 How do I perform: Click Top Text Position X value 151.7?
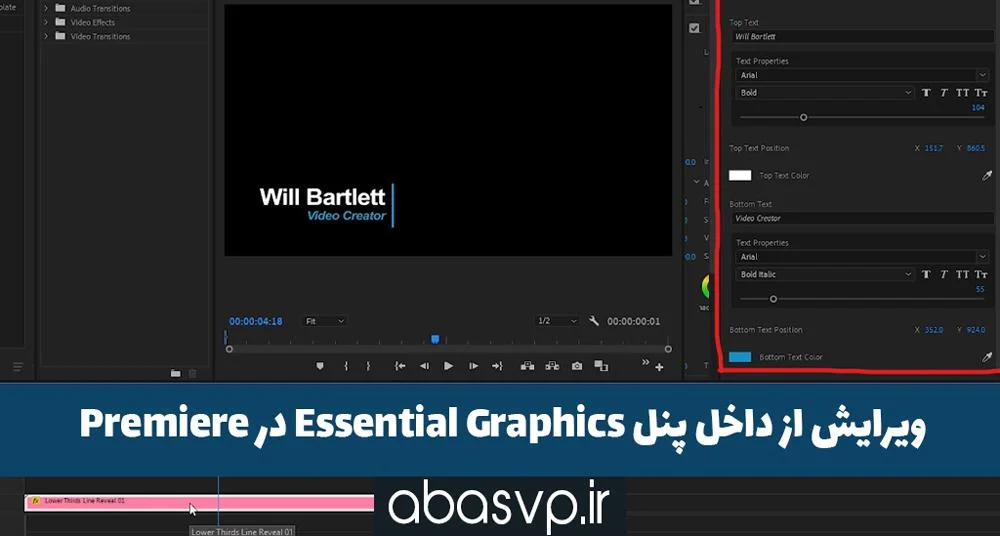934,148
